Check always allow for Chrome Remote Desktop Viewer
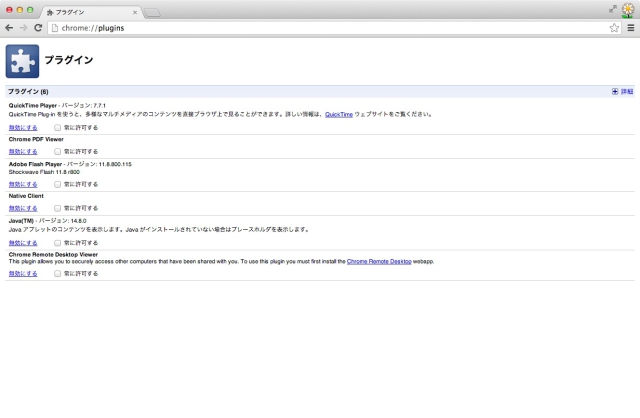Screen dimensions: 640x418 point(58,273)
